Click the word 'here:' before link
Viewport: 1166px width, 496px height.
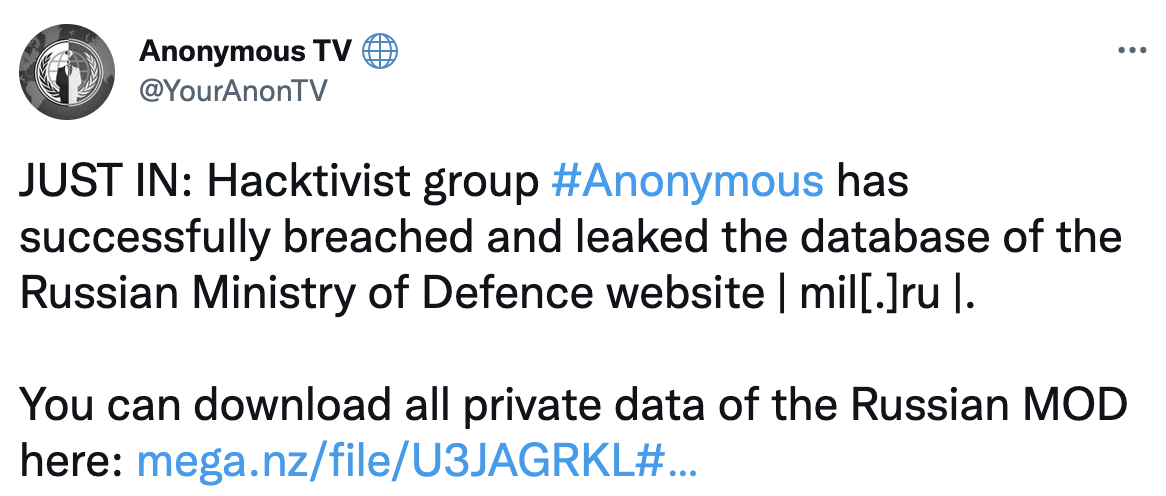click(x=71, y=461)
